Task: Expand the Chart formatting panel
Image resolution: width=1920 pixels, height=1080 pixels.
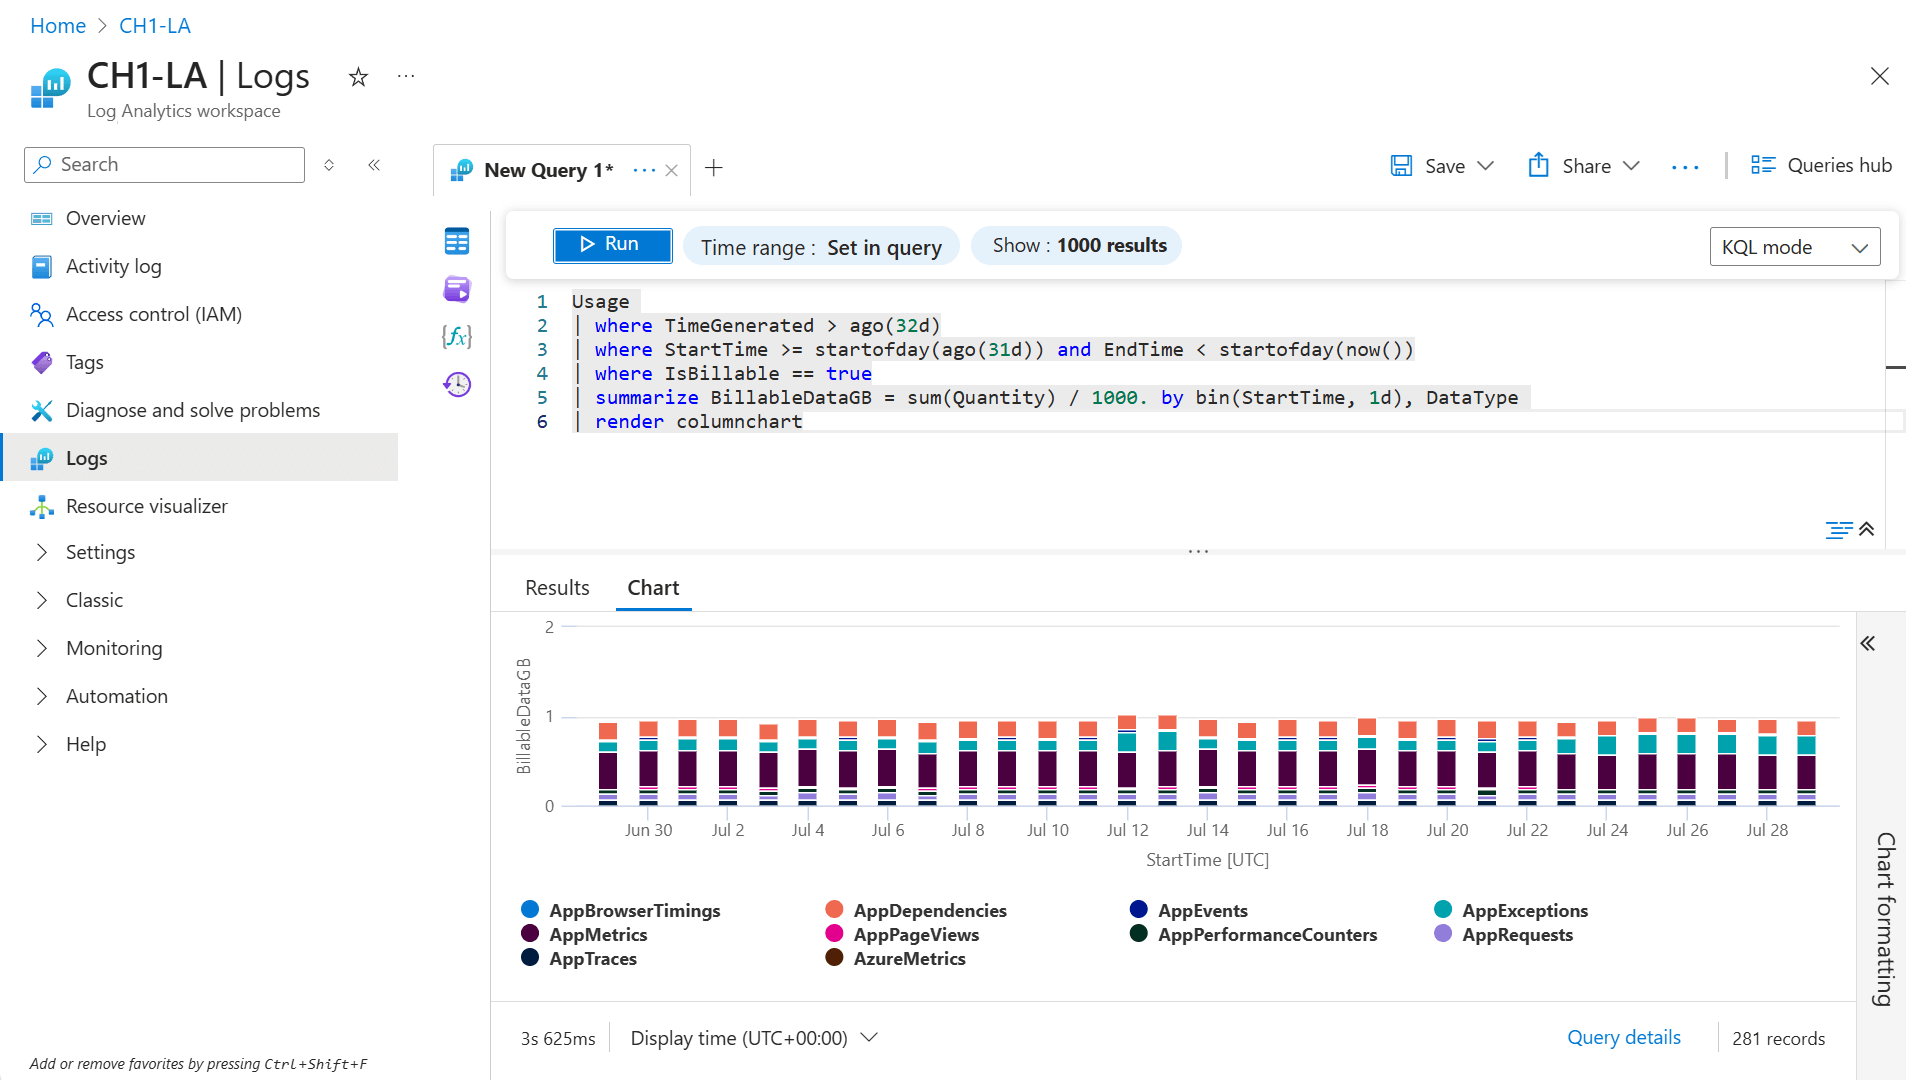Action: coord(1867,644)
